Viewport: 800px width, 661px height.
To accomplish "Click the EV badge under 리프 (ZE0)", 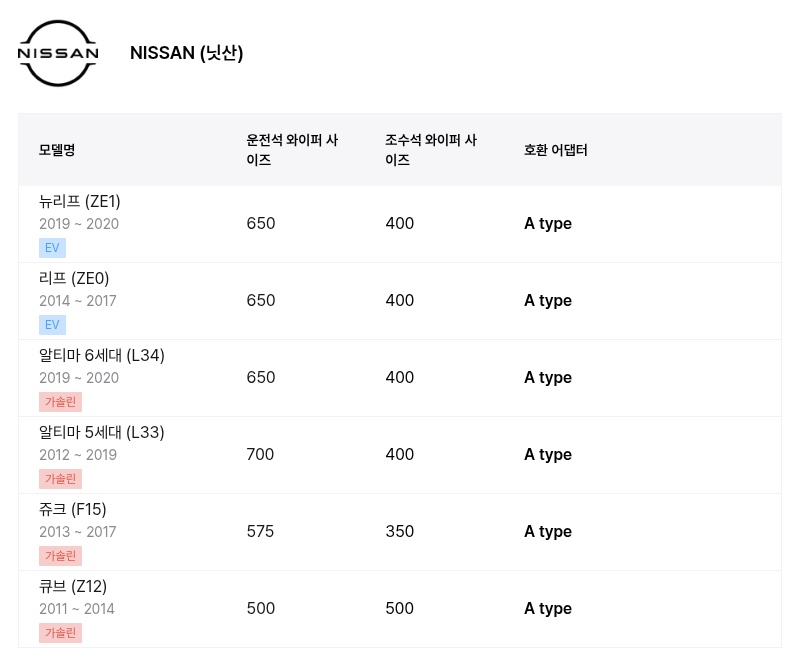I will (x=52, y=325).
